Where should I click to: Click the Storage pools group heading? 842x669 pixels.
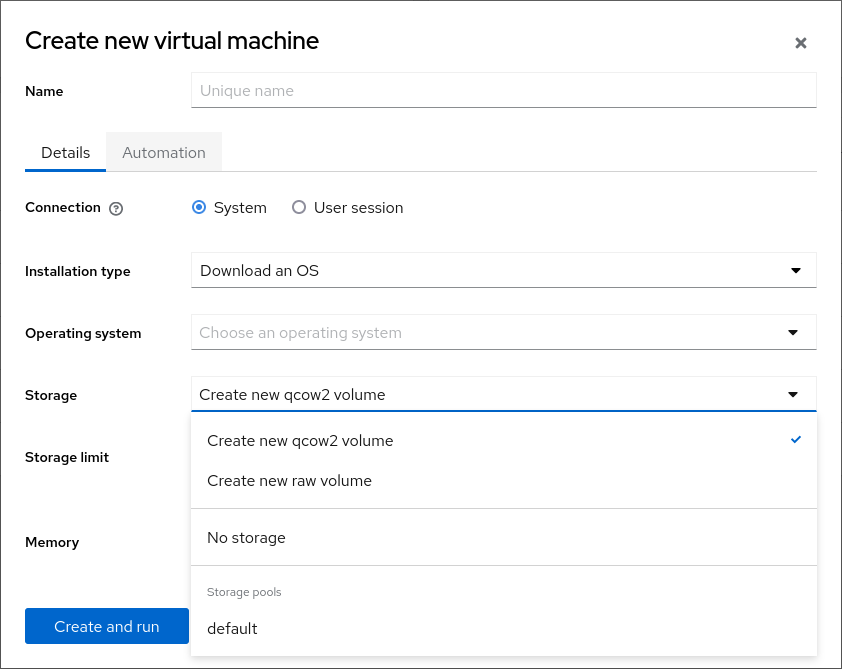pos(244,592)
